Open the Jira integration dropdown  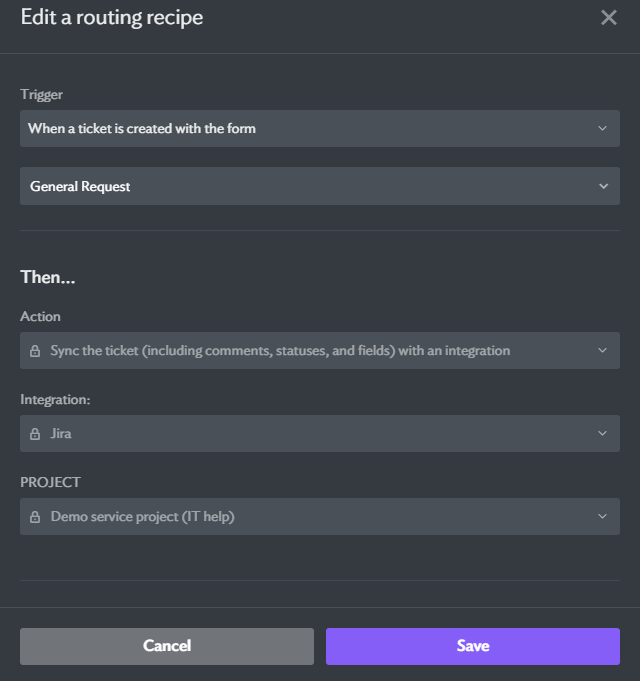point(320,433)
